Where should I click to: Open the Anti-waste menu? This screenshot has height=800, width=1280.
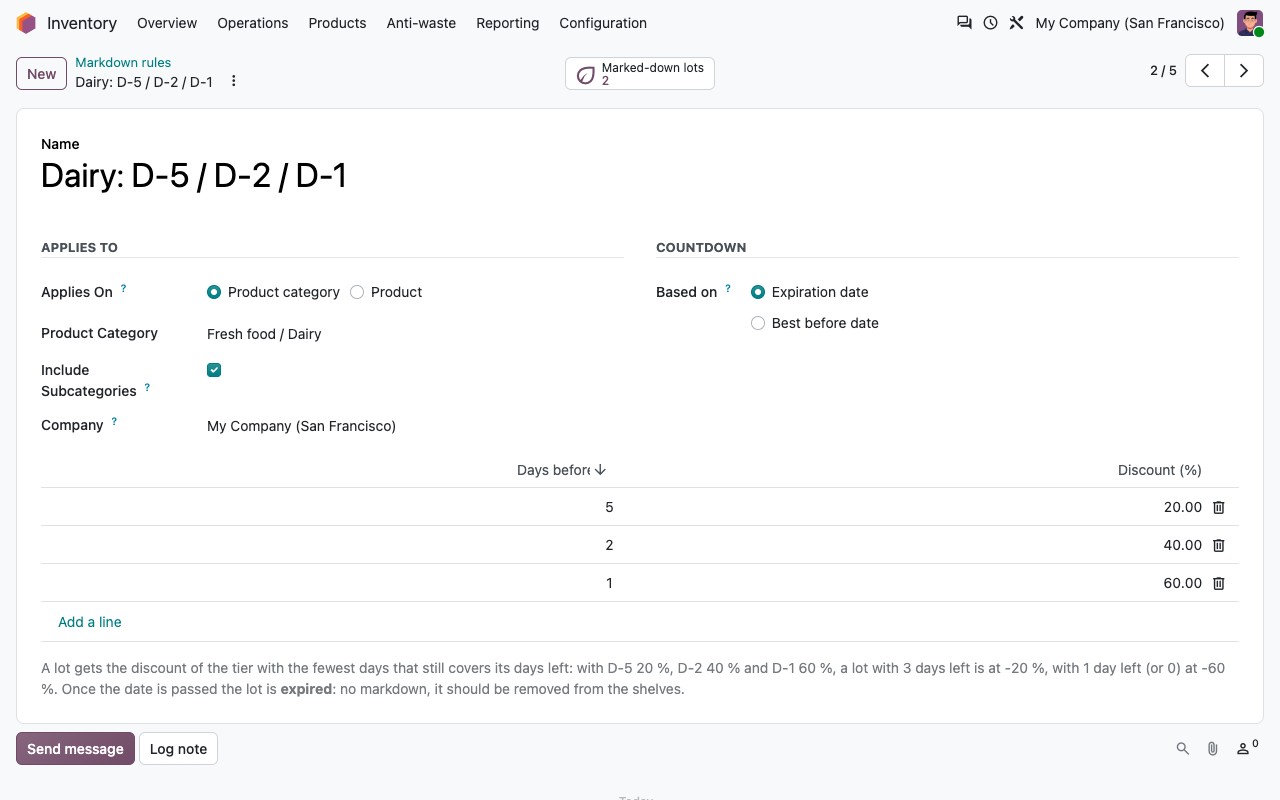(421, 23)
